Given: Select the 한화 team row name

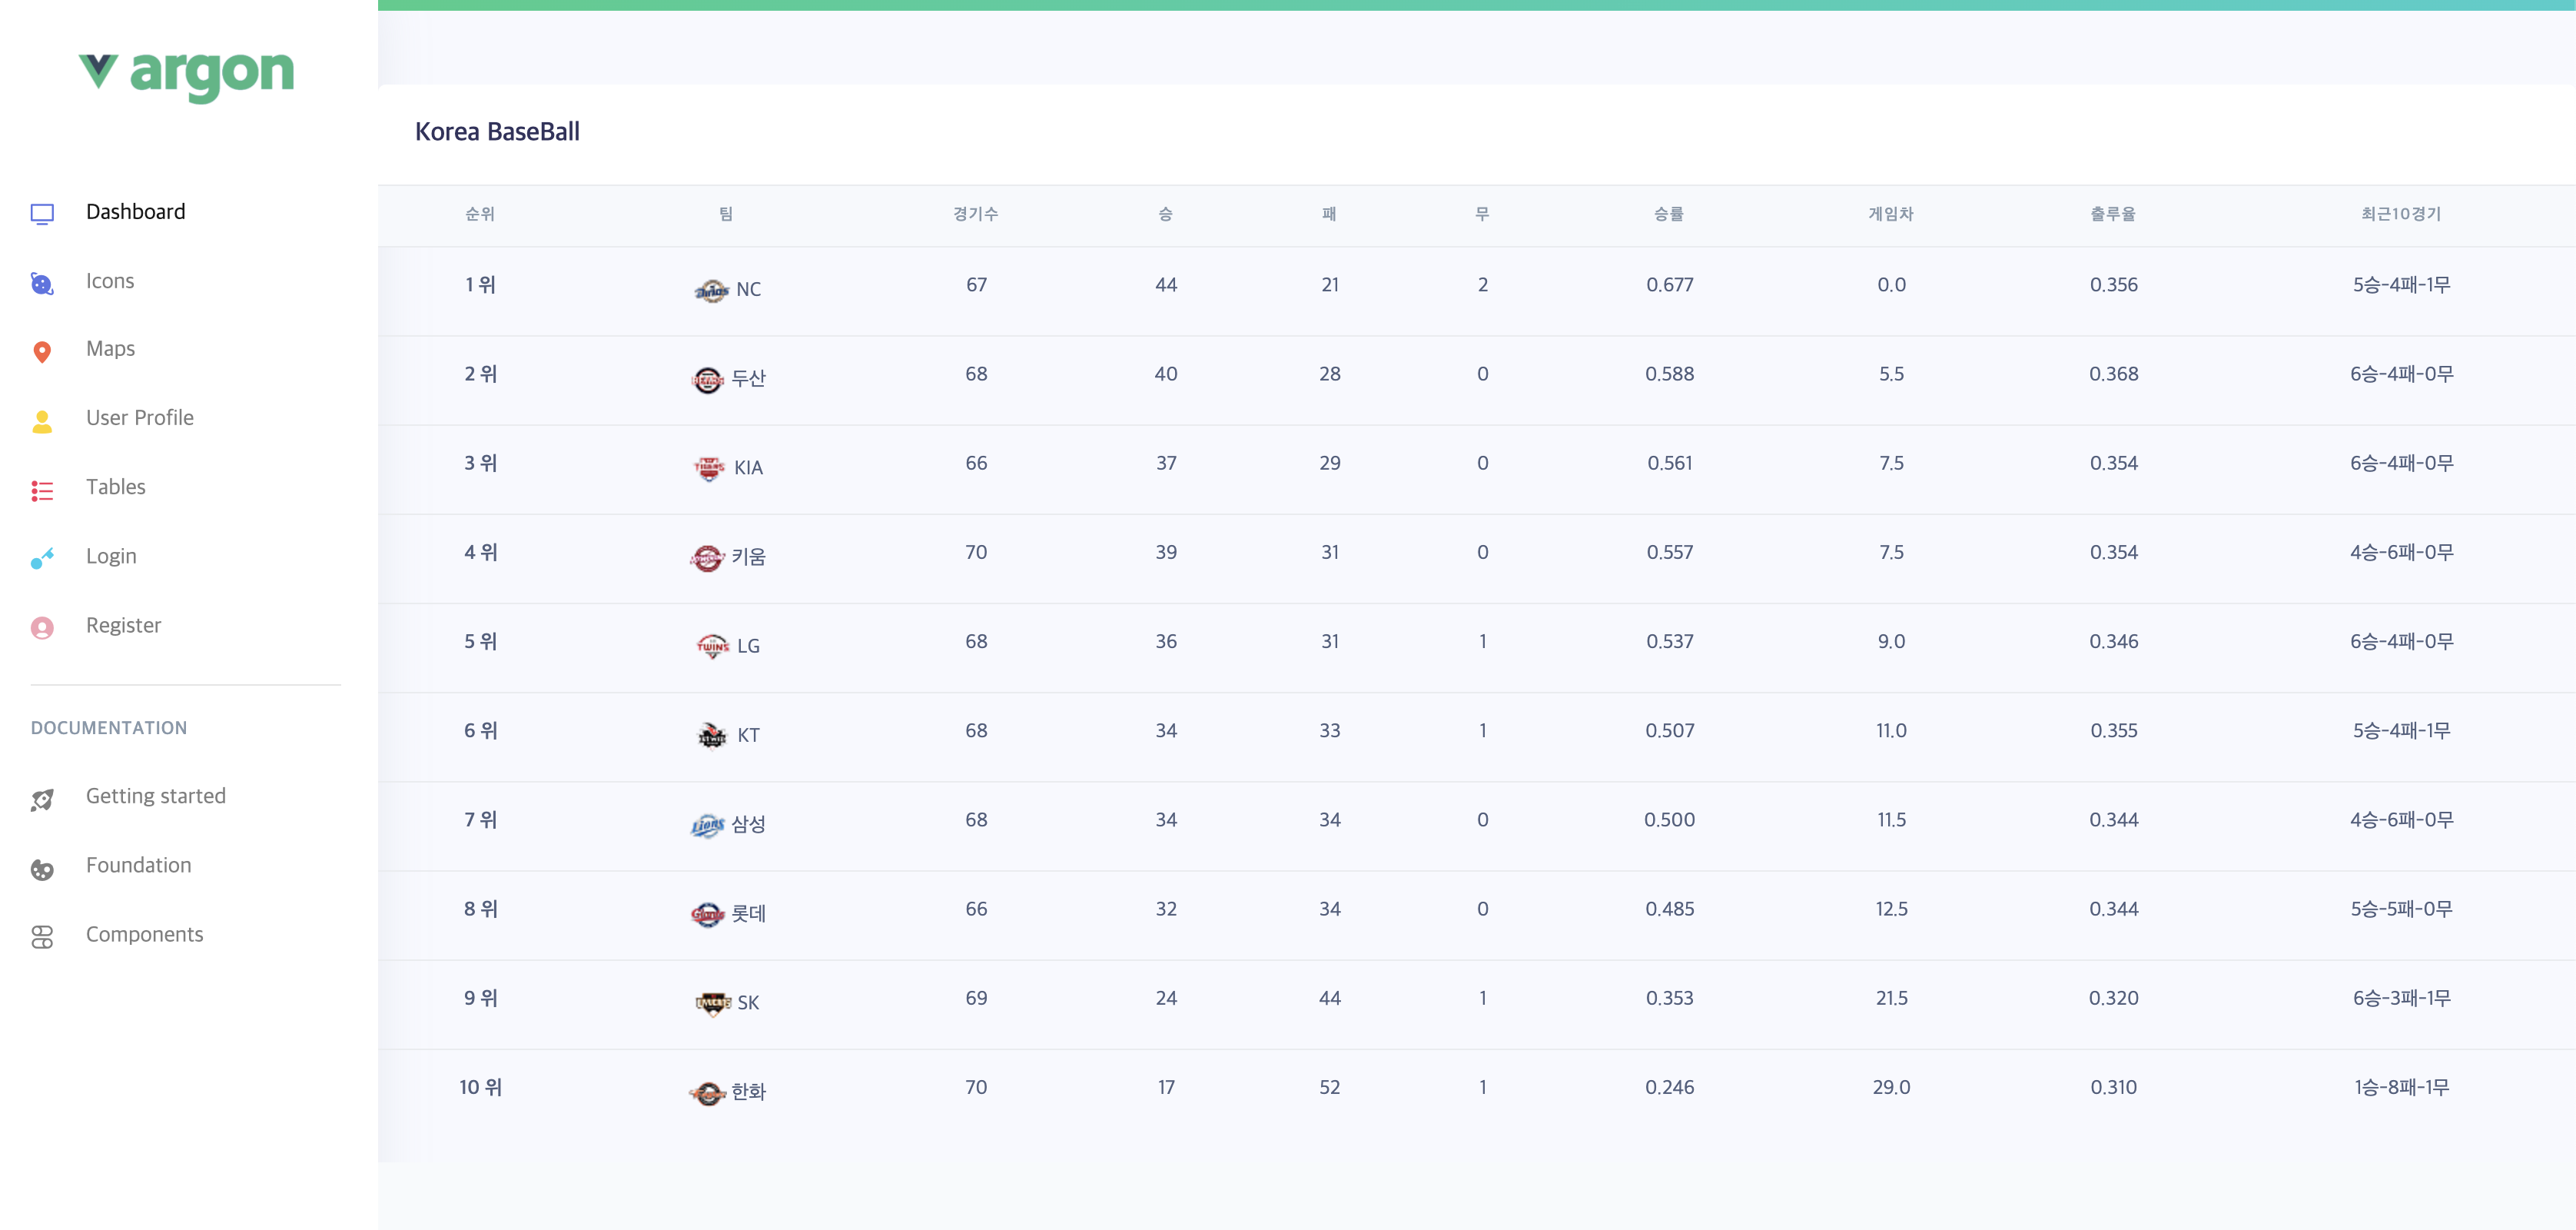Looking at the screenshot, I should 748,1091.
